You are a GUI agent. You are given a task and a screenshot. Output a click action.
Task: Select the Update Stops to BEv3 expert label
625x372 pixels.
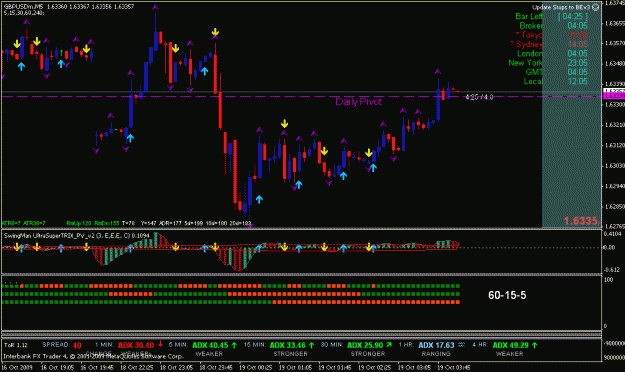(x=561, y=7)
